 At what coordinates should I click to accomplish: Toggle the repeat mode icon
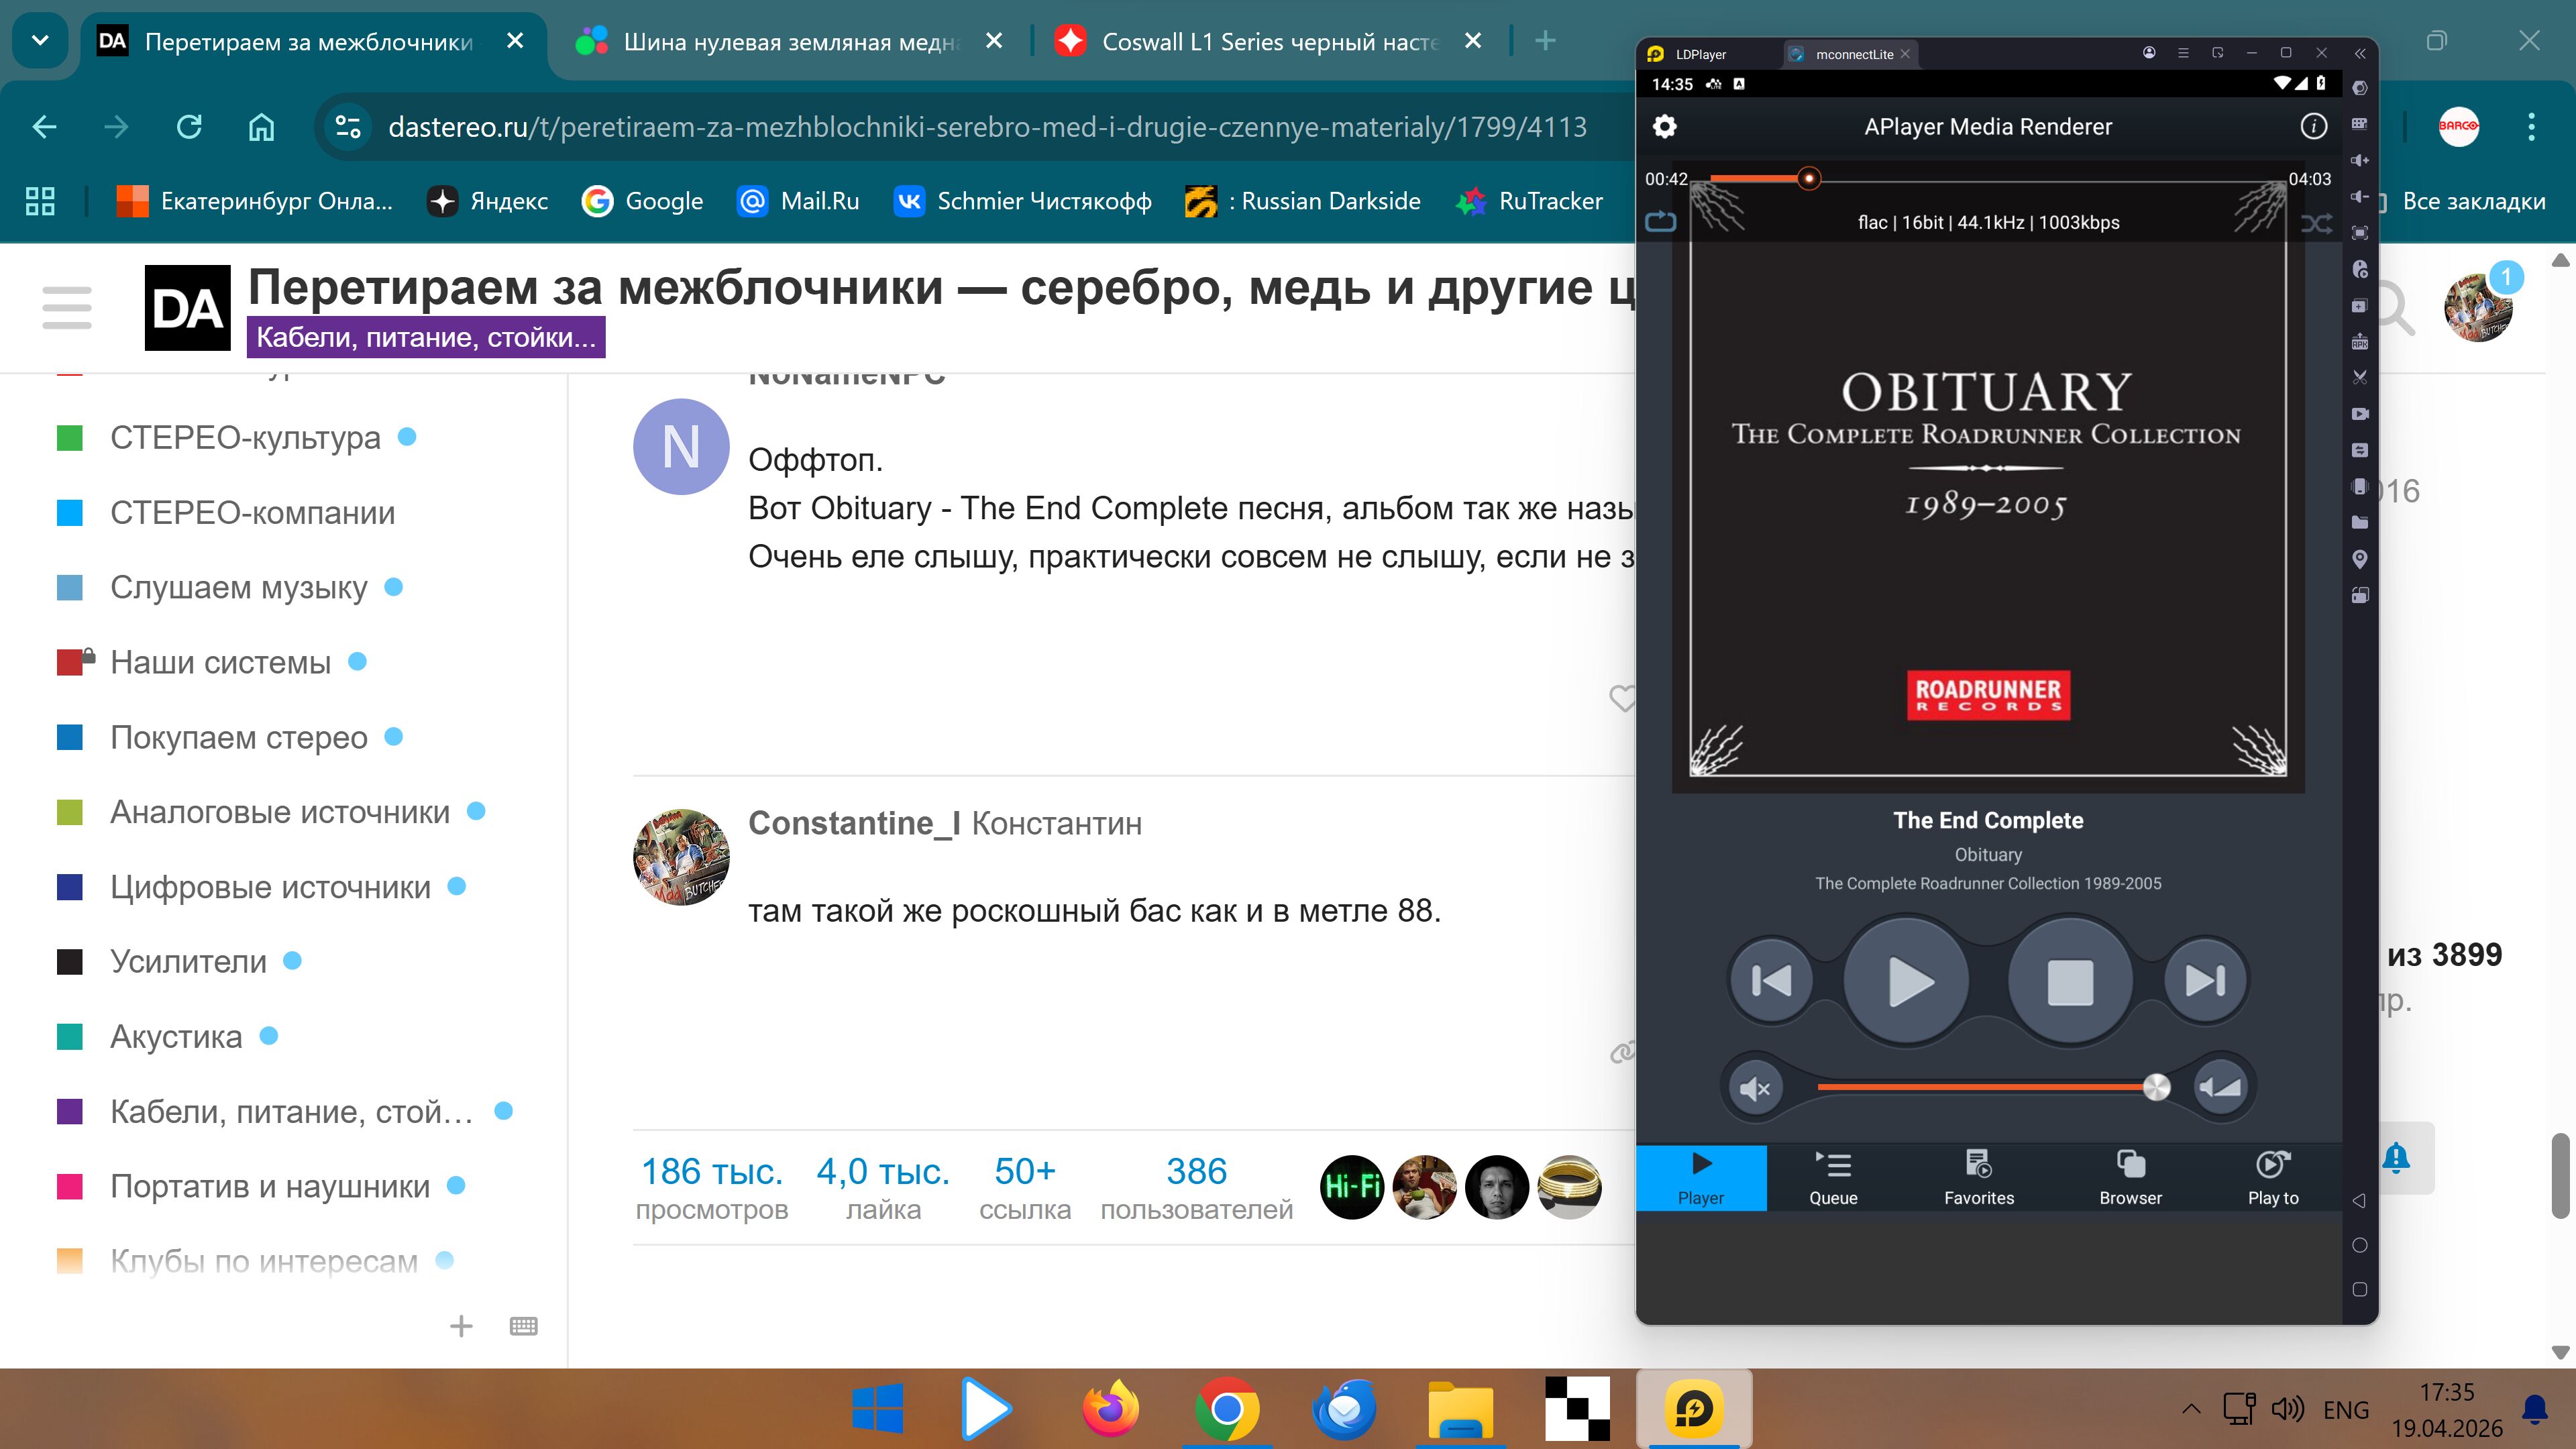click(x=1660, y=222)
